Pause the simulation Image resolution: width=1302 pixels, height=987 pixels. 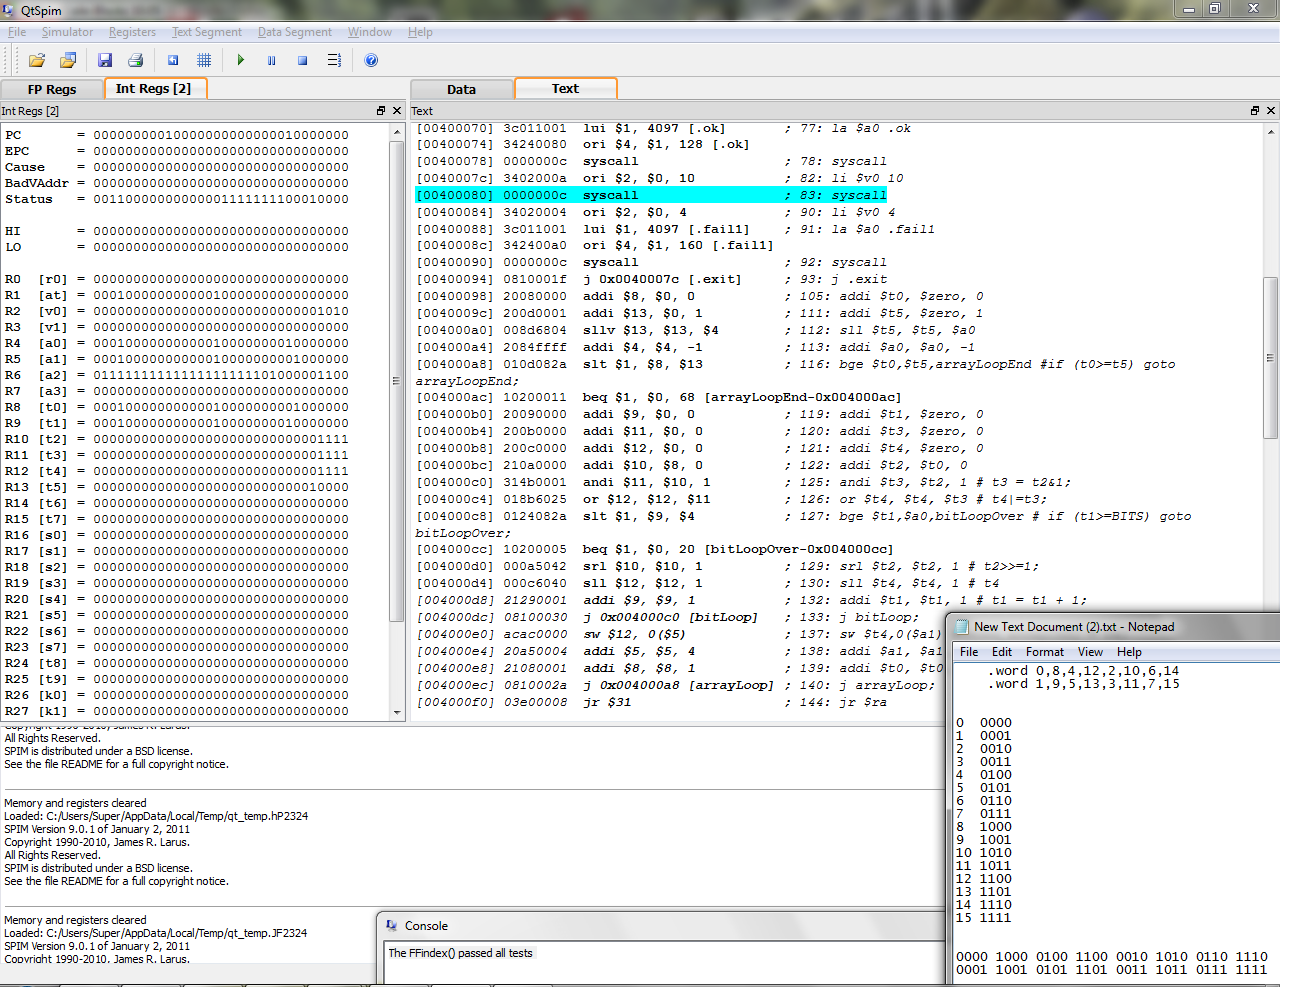coord(271,61)
